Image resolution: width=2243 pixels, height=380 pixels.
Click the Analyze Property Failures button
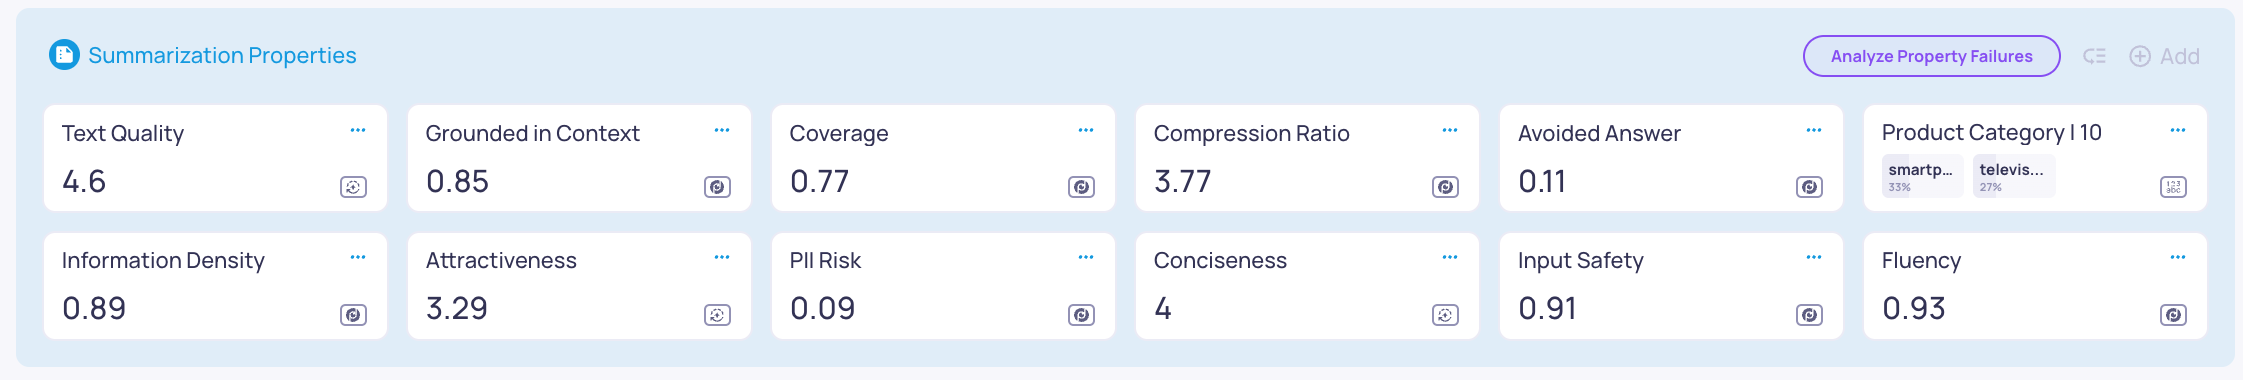[x=1931, y=56]
